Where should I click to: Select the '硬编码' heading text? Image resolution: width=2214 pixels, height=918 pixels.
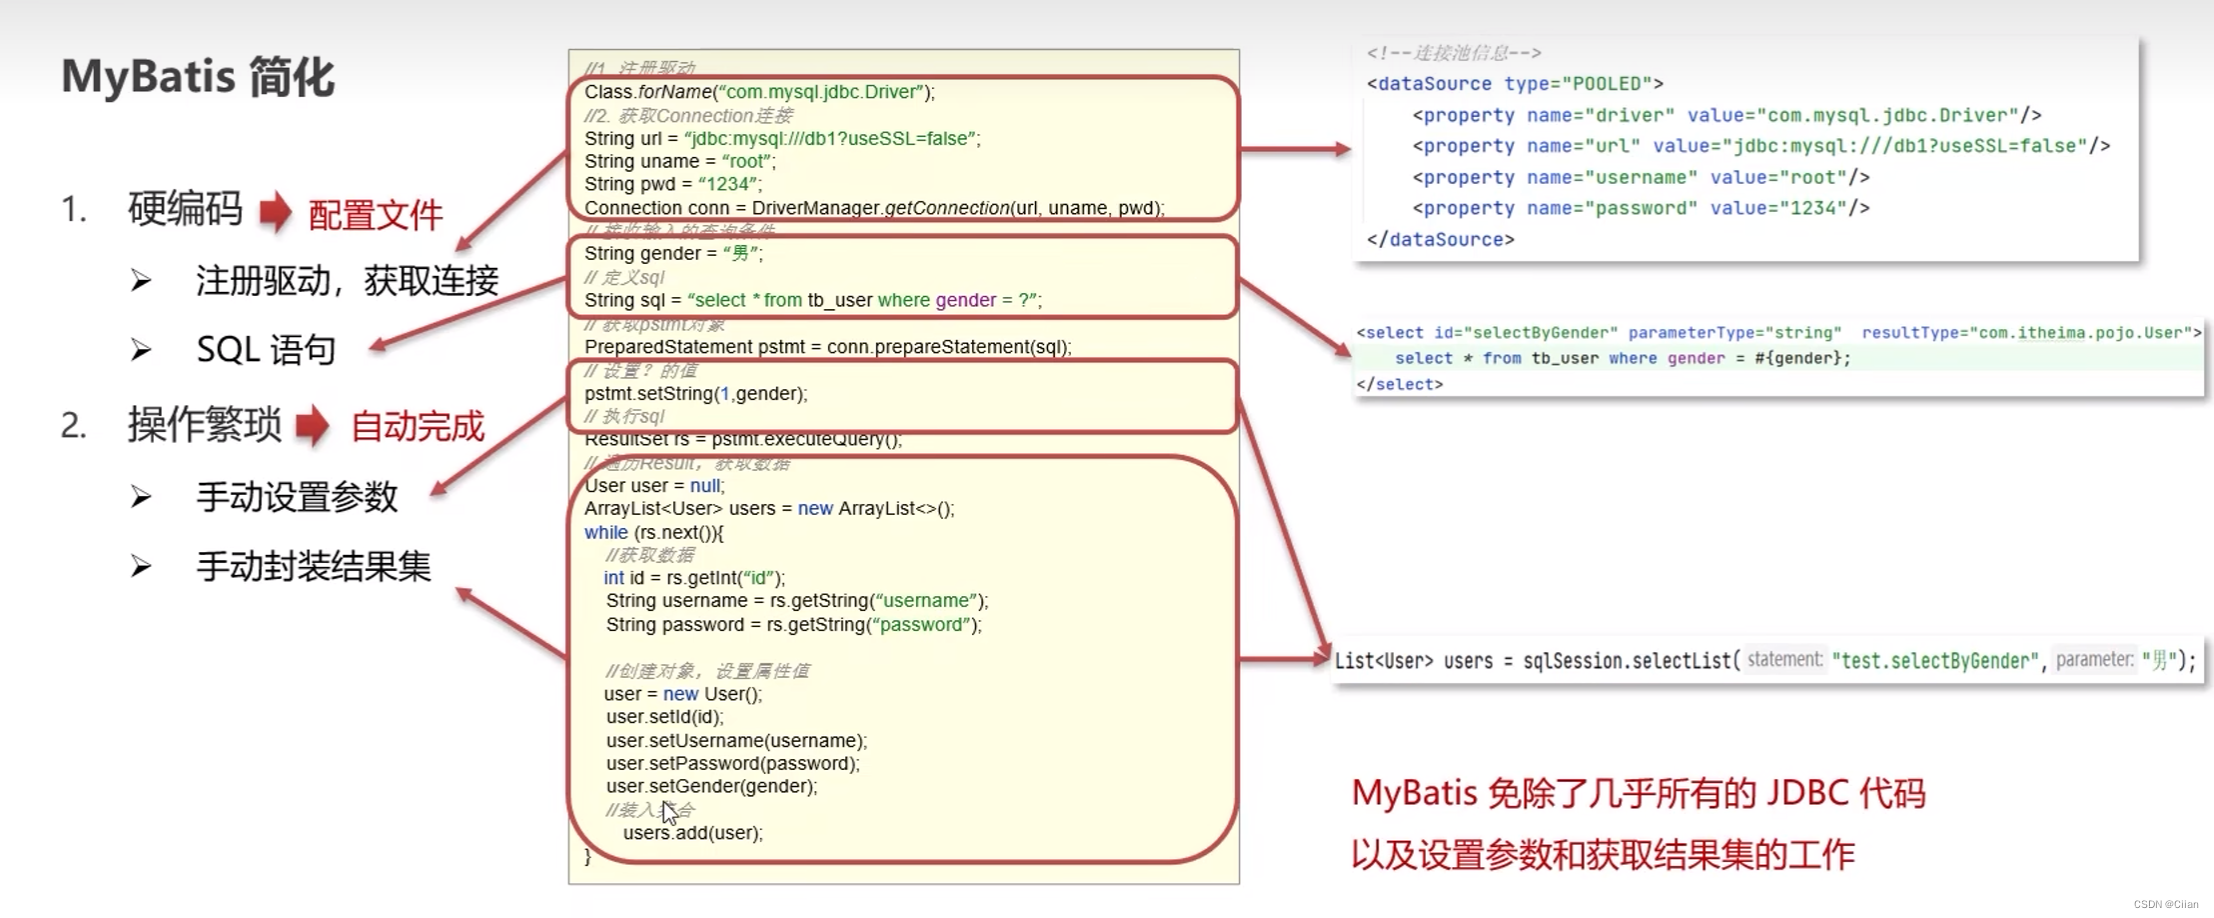point(185,209)
